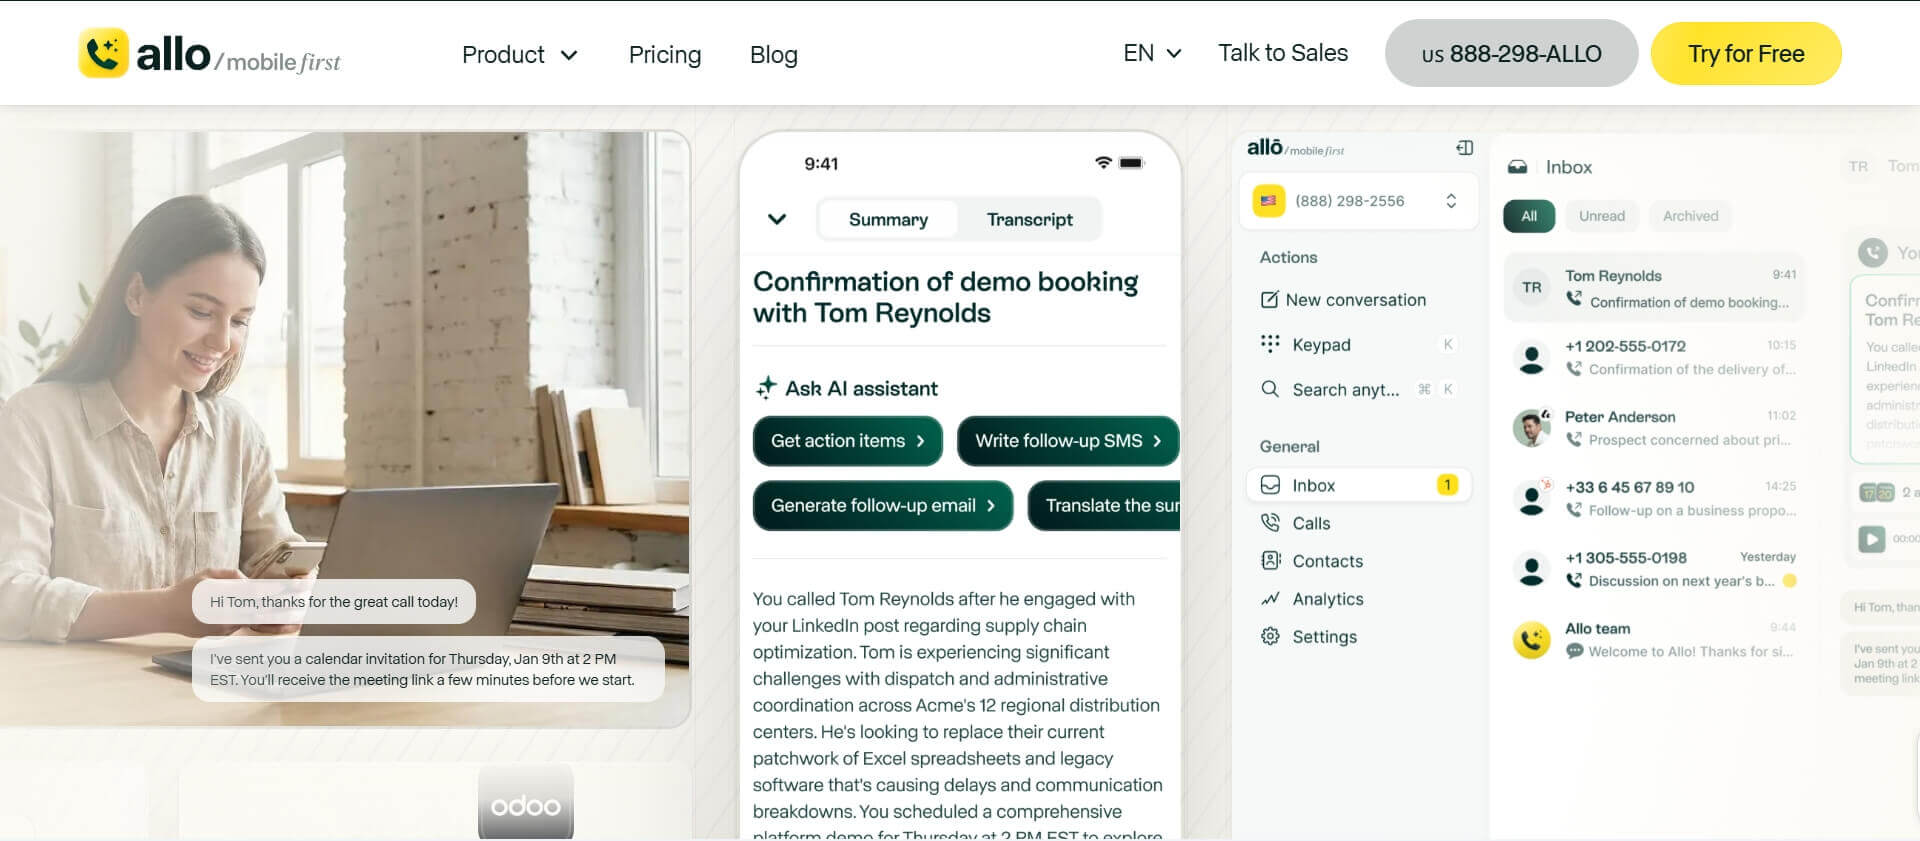Click the avatar on the +1 305-555-0198 row

[1531, 569]
